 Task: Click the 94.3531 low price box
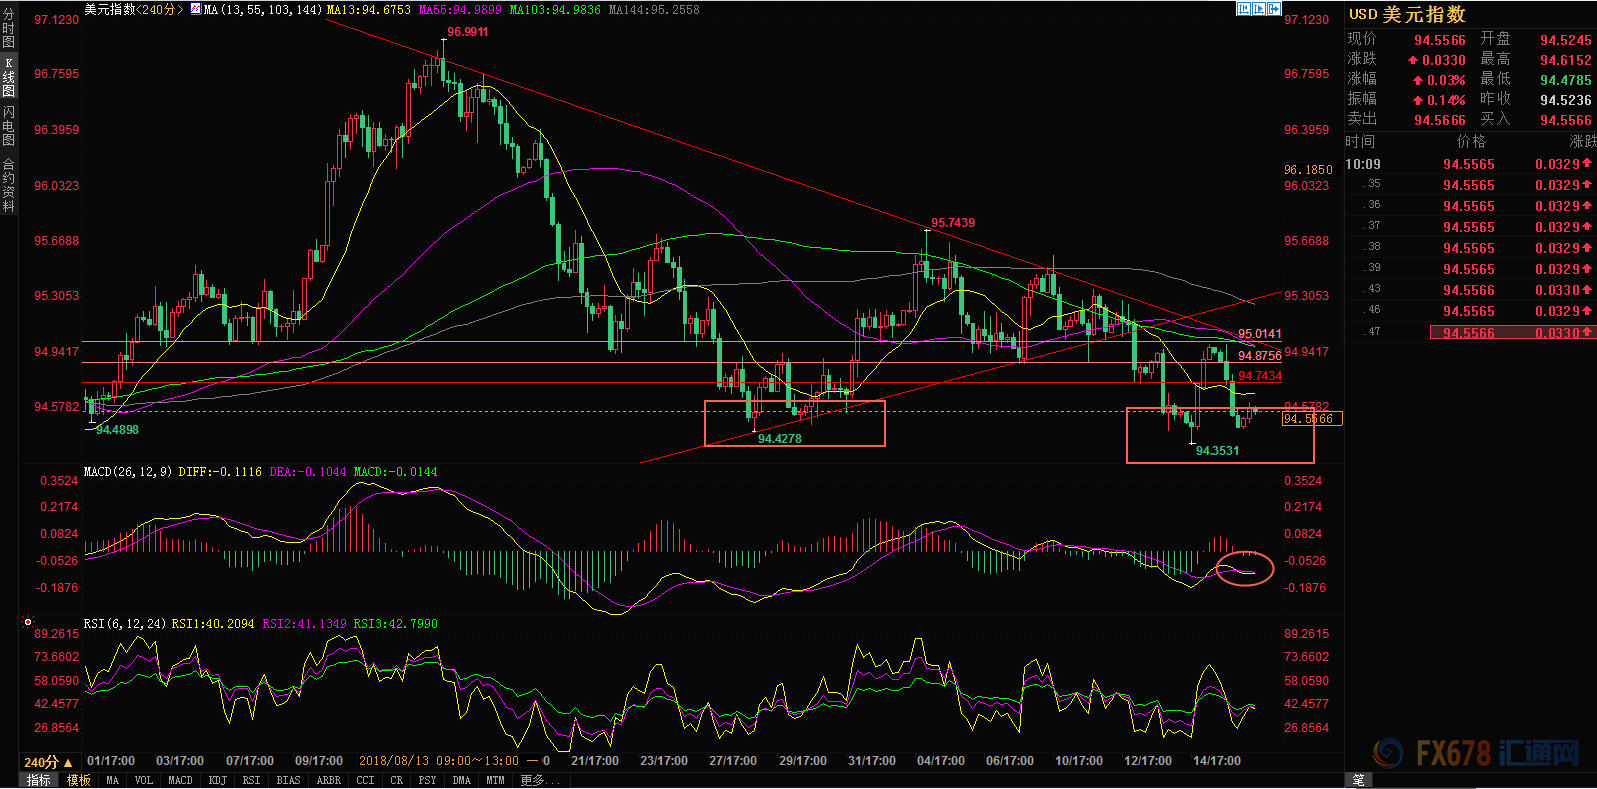[1219, 436]
